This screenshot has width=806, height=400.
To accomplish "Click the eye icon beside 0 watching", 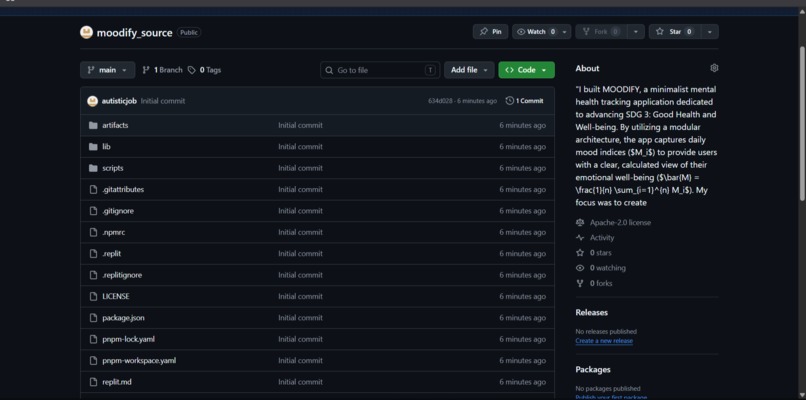I will pos(580,268).
